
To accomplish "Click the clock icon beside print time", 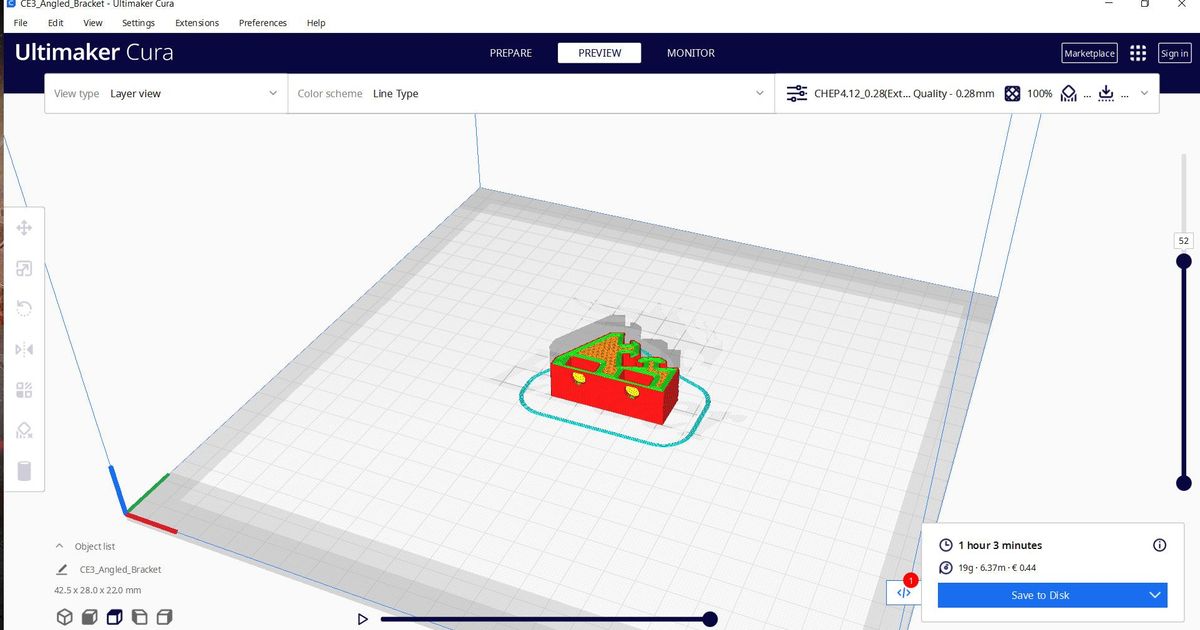I will [946, 545].
